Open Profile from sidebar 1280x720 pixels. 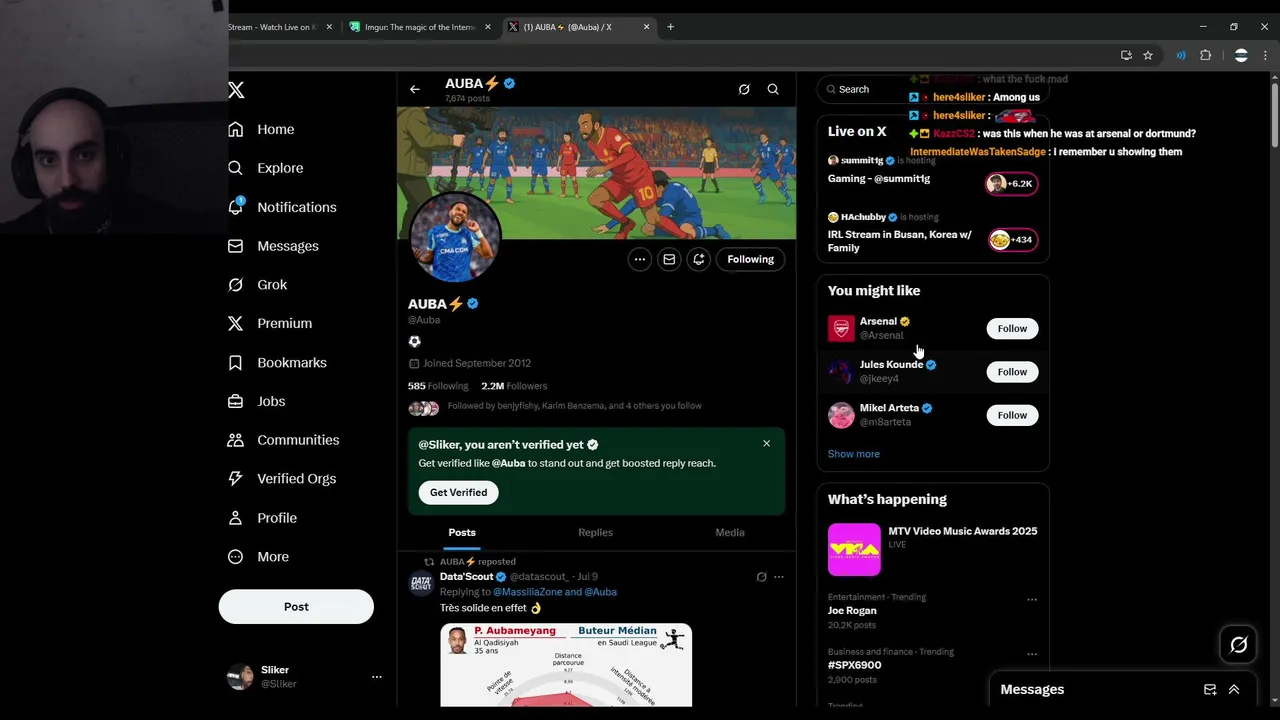(x=262, y=518)
